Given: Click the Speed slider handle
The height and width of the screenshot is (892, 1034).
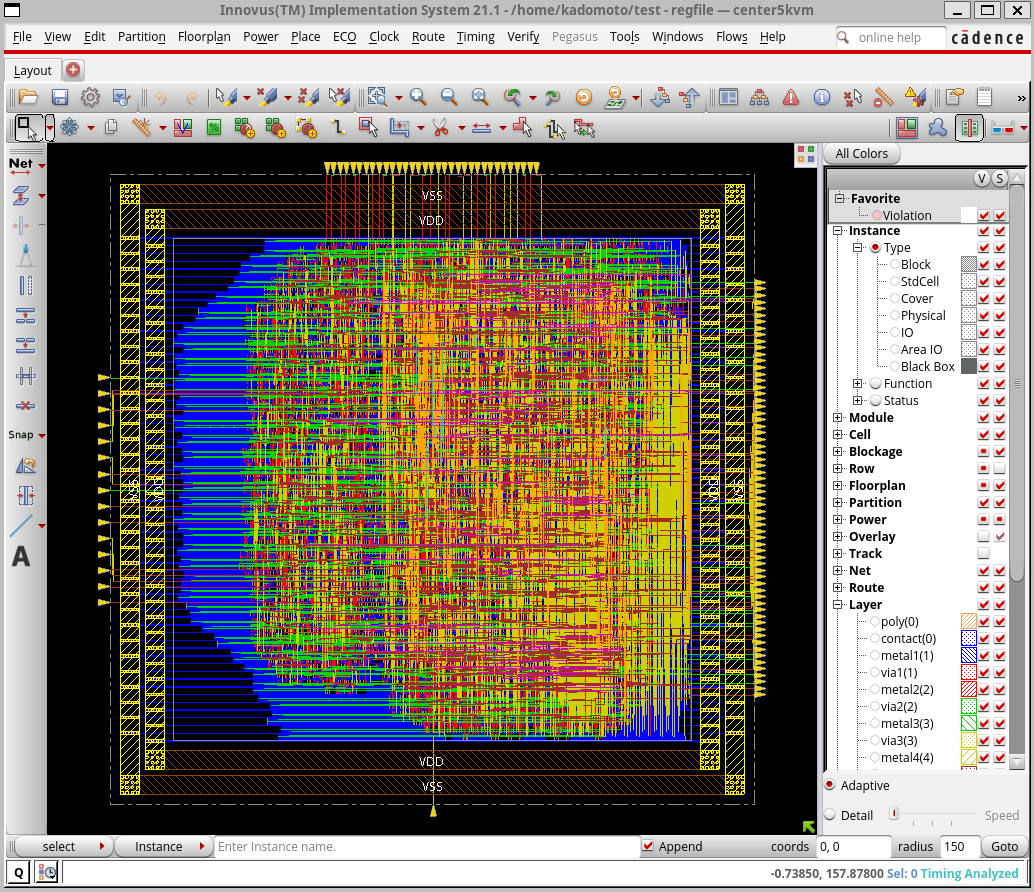Looking at the screenshot, I should click(x=894, y=814).
